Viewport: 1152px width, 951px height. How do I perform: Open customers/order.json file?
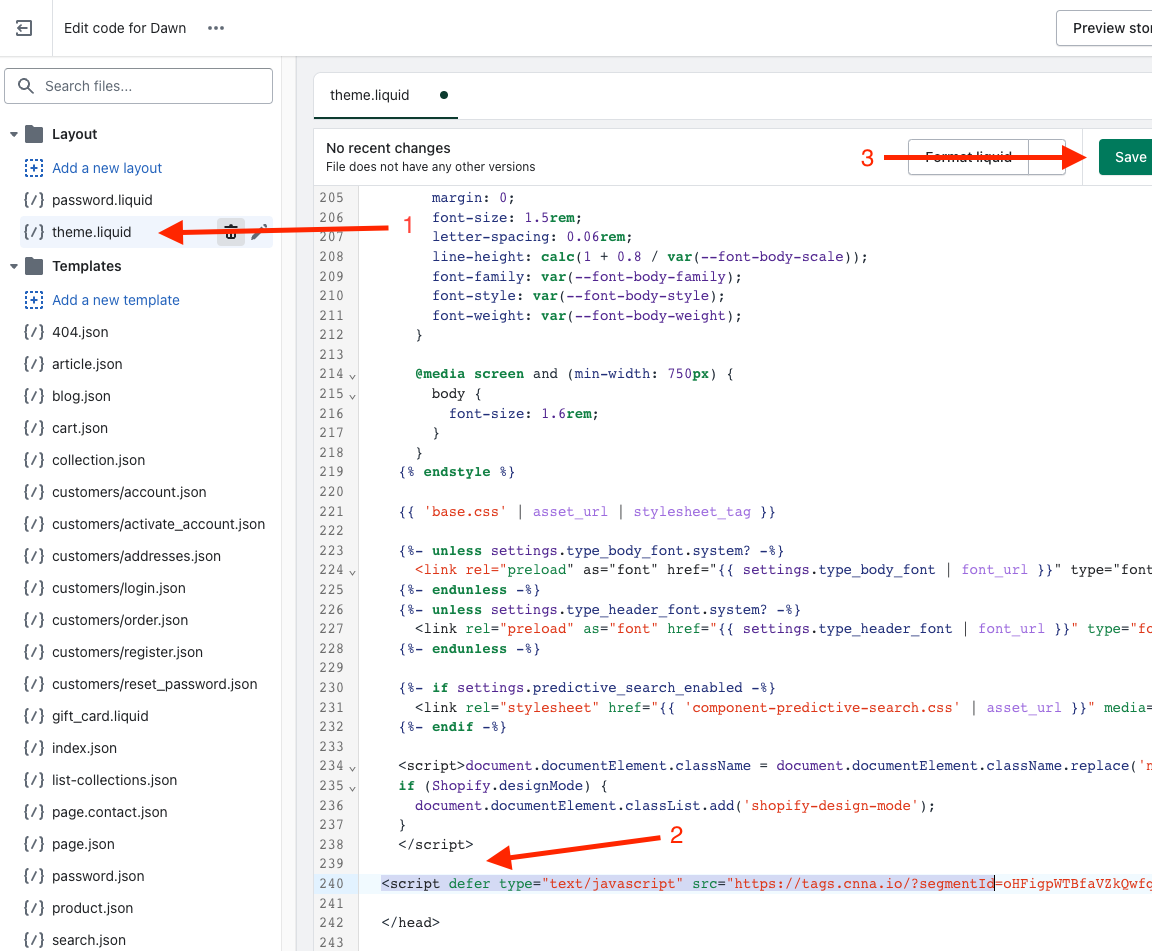tap(120, 620)
